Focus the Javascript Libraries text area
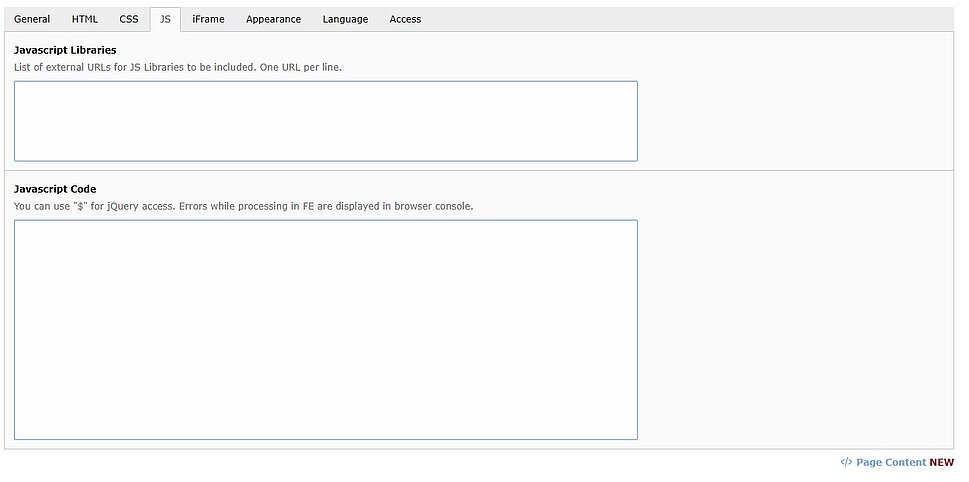The image size is (969, 482). tap(325, 121)
